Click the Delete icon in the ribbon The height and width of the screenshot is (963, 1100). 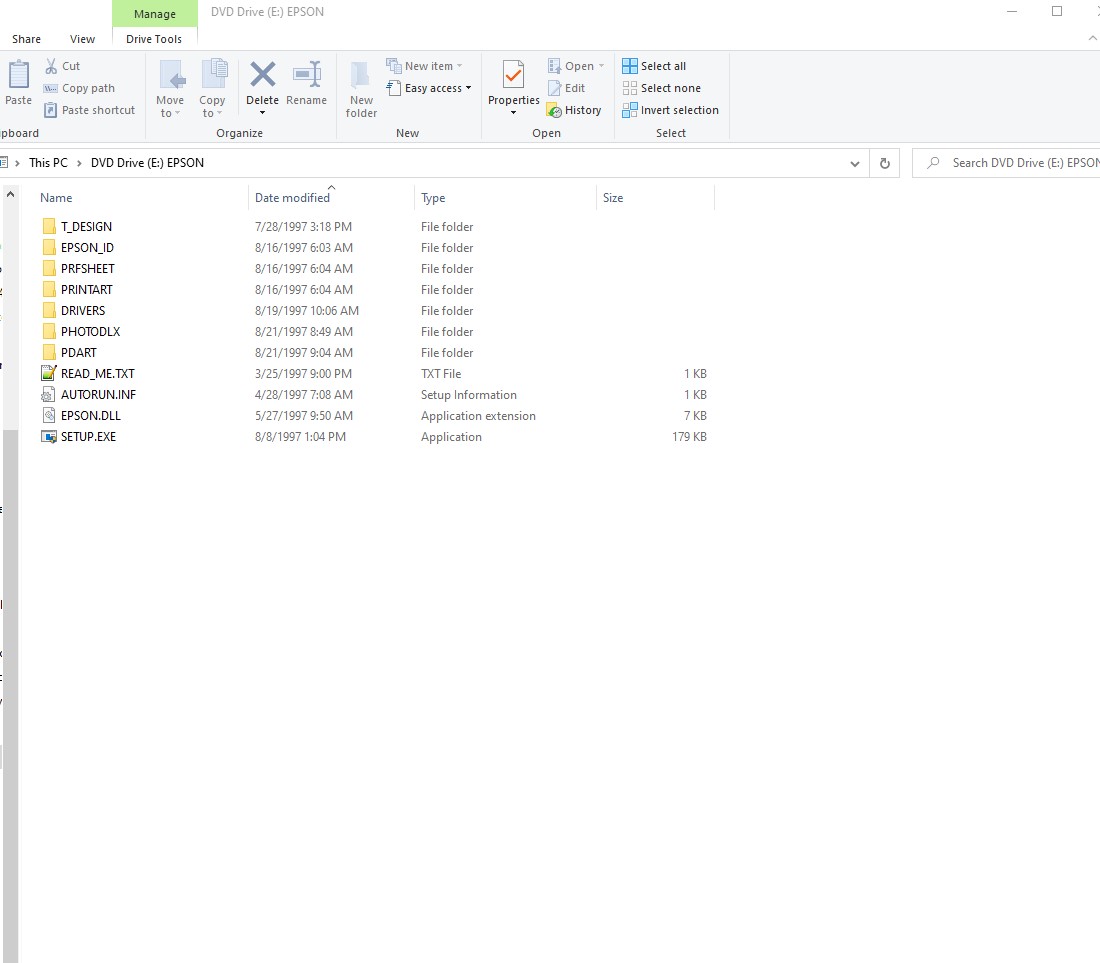(262, 76)
